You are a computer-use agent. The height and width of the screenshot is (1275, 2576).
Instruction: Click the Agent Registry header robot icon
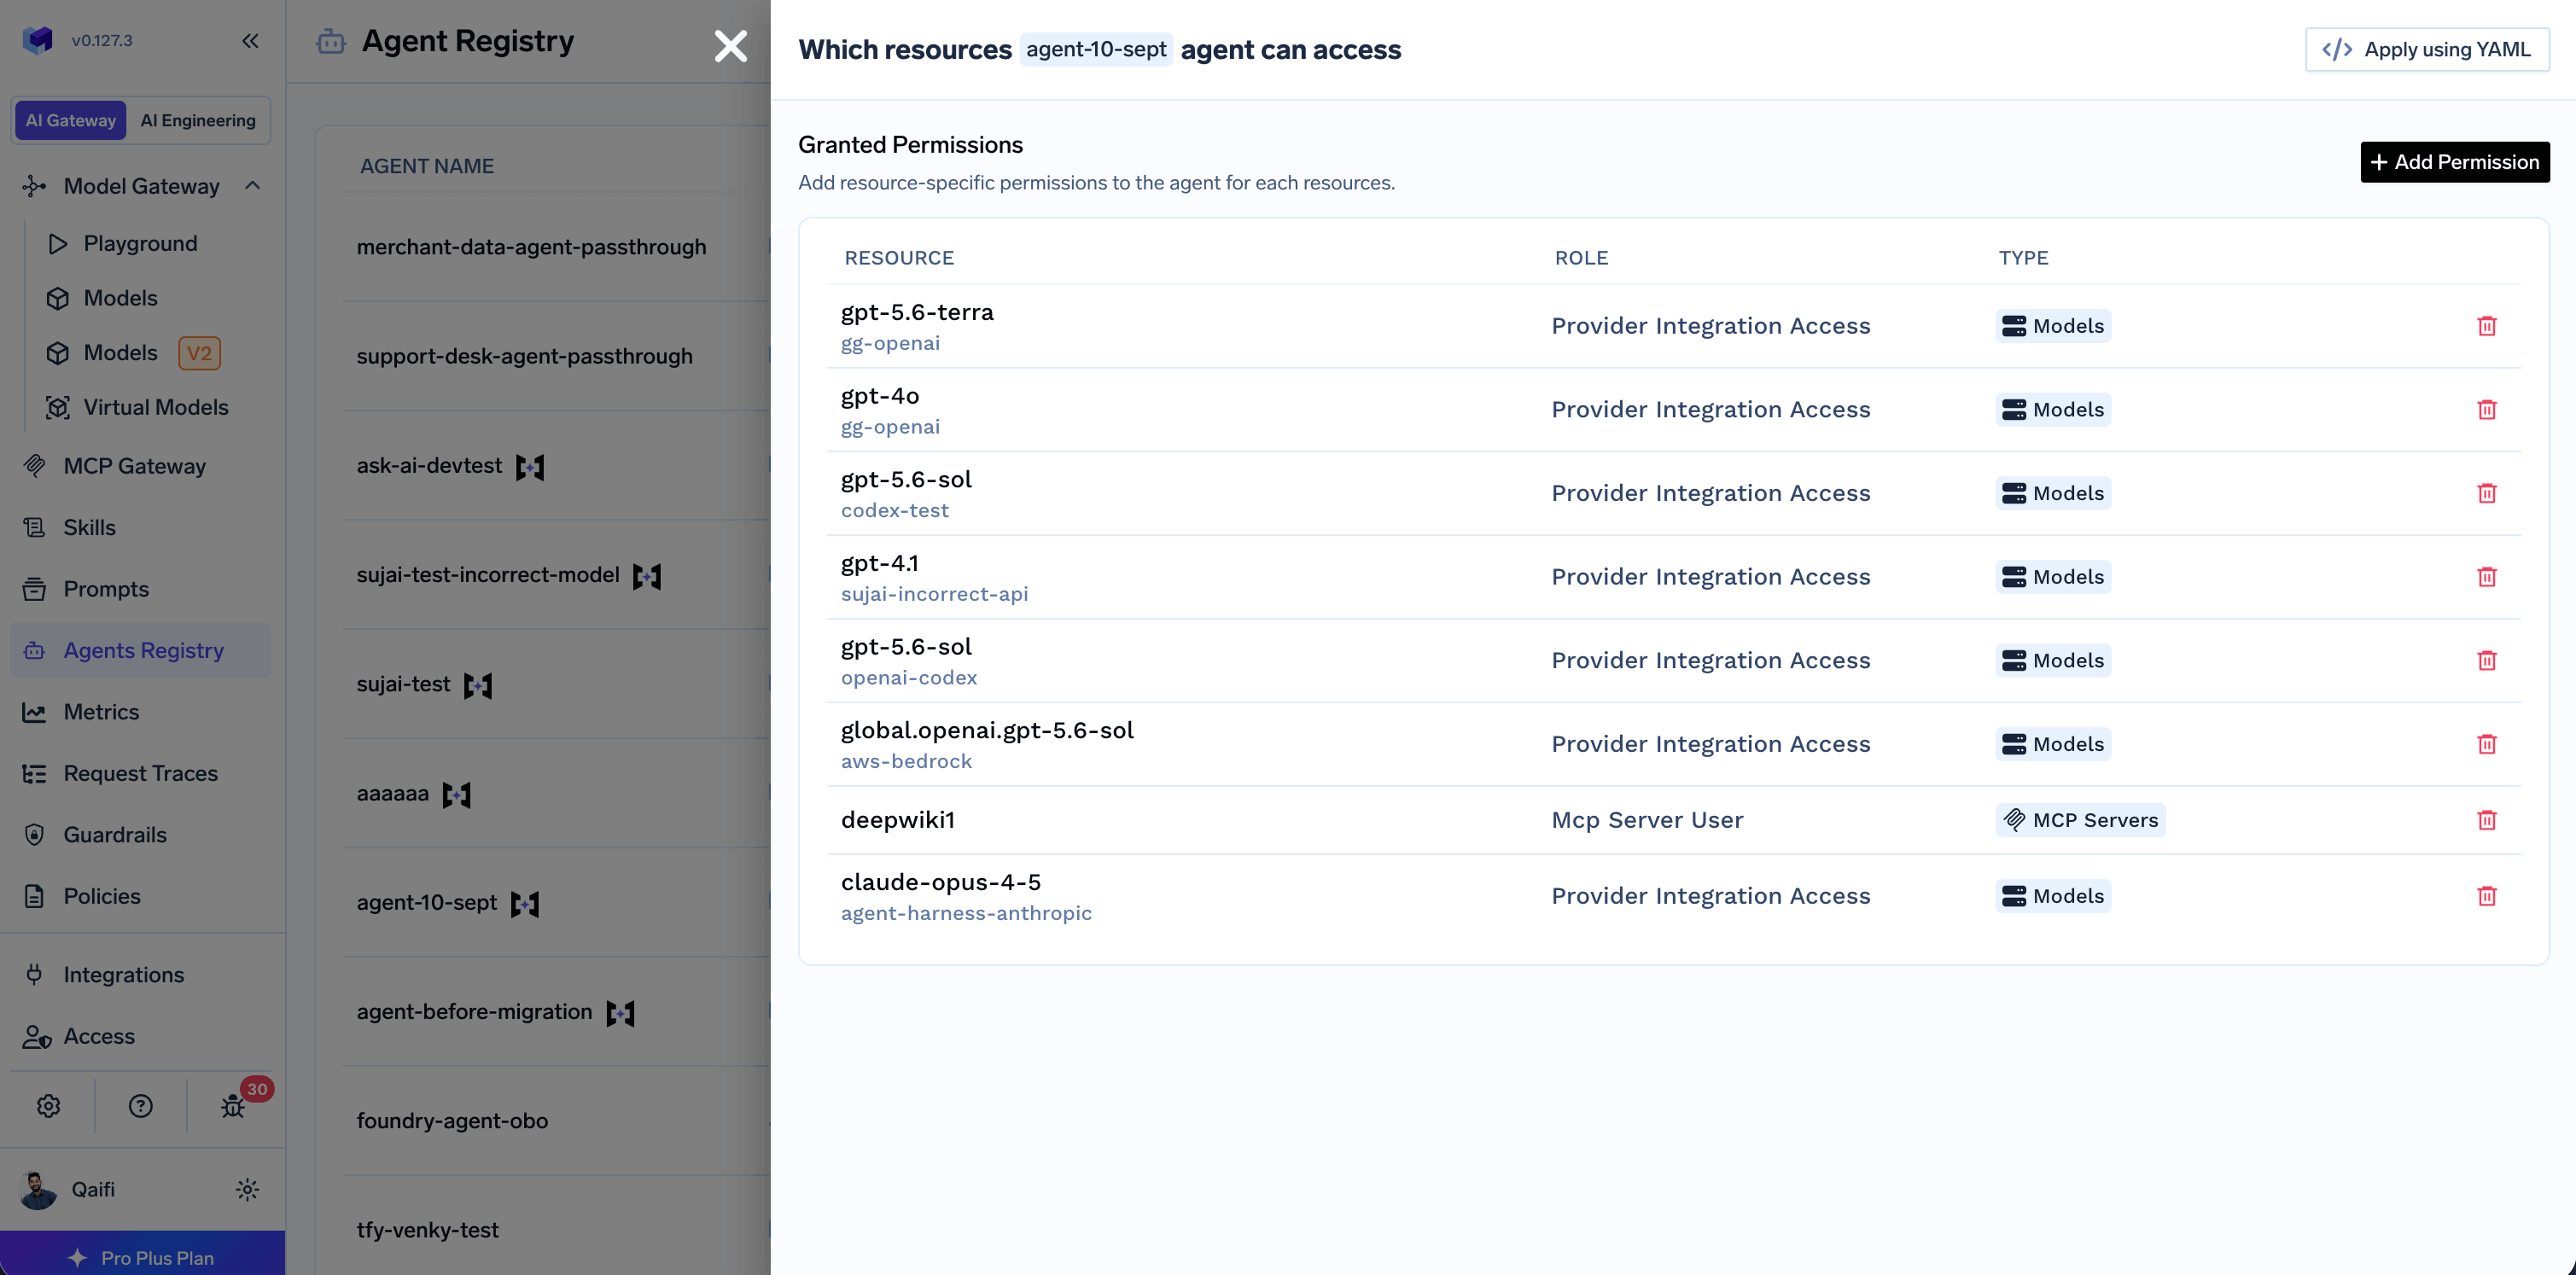pos(331,41)
